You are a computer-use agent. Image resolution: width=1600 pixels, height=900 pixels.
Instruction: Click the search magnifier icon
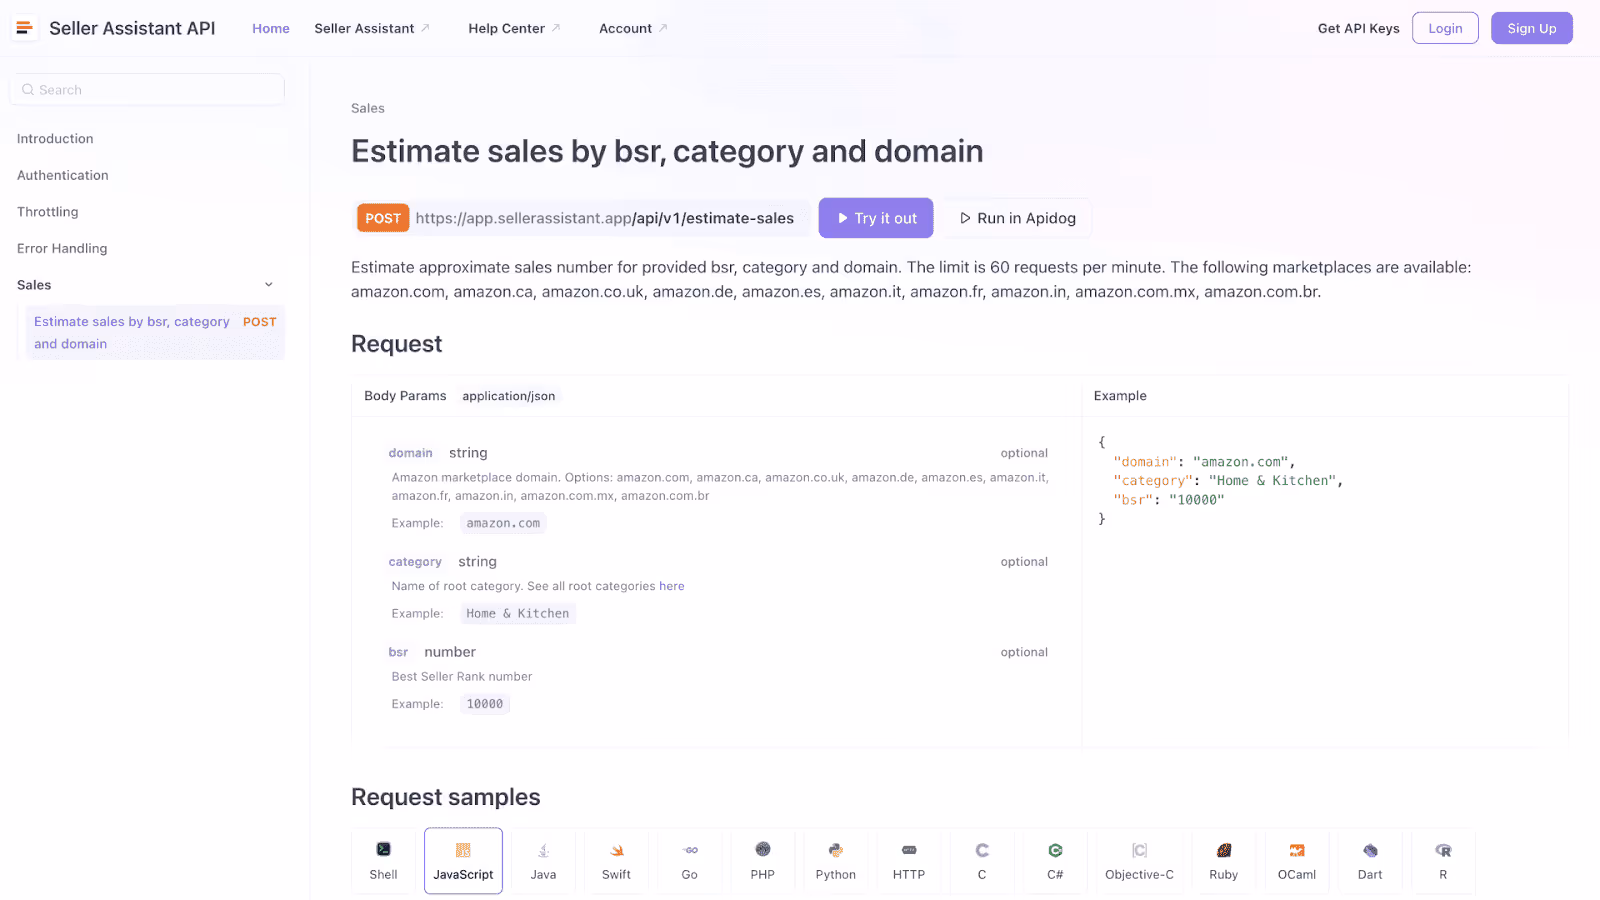click(x=28, y=90)
